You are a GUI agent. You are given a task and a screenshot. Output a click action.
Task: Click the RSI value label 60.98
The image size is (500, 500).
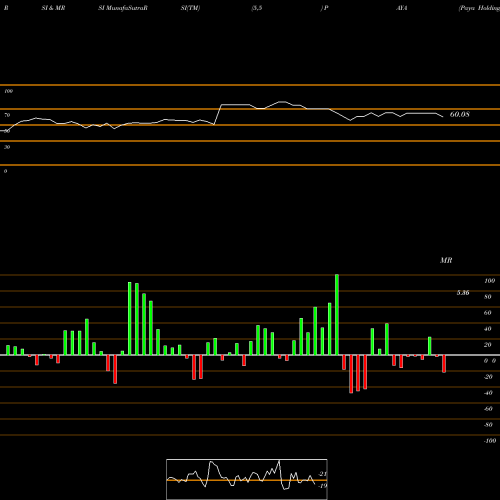coord(460,114)
